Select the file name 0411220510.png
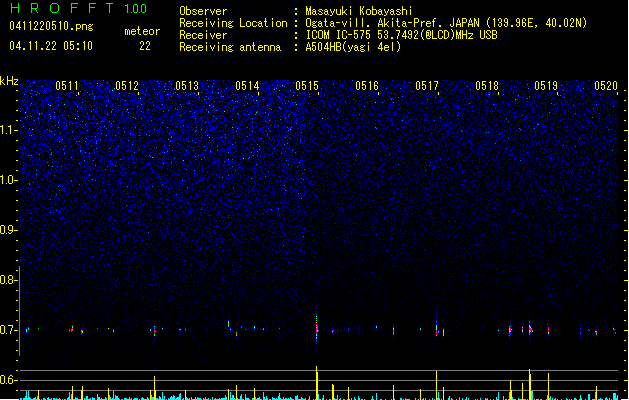The height and width of the screenshot is (400, 629). click(51, 26)
